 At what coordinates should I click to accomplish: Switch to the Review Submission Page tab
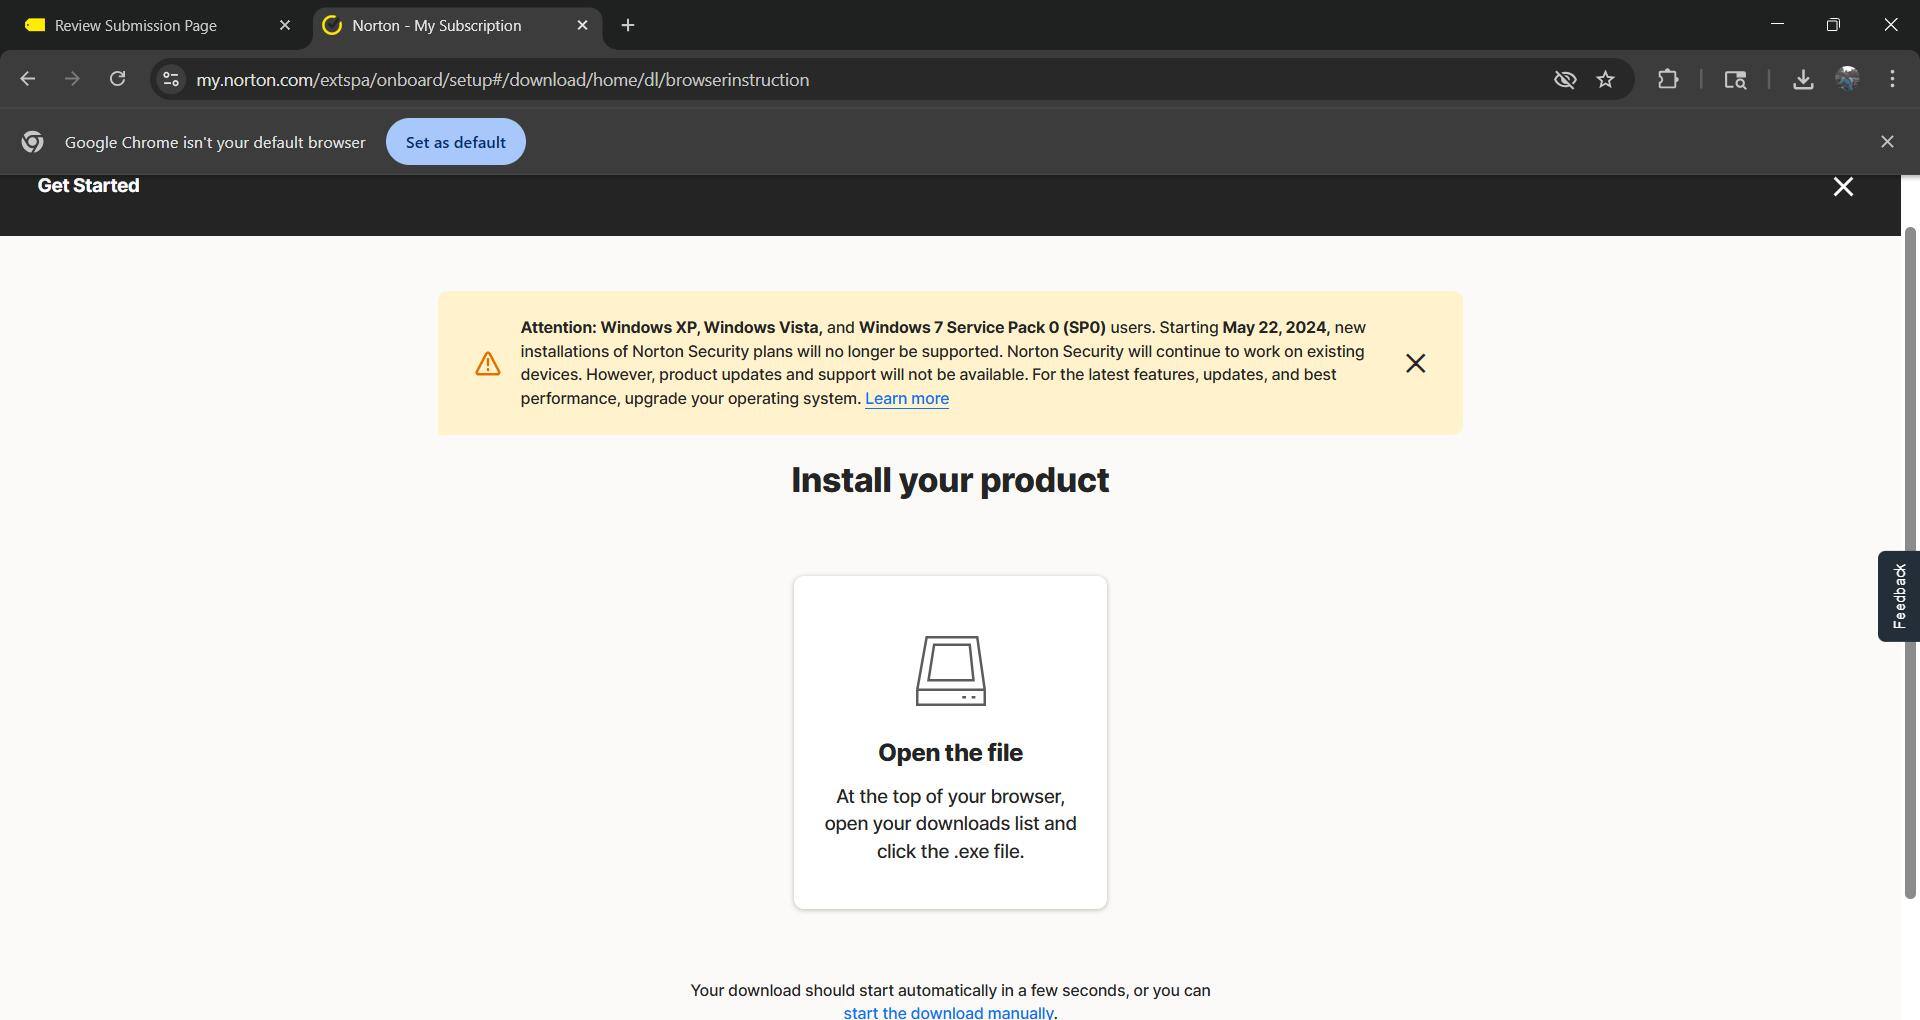135,25
